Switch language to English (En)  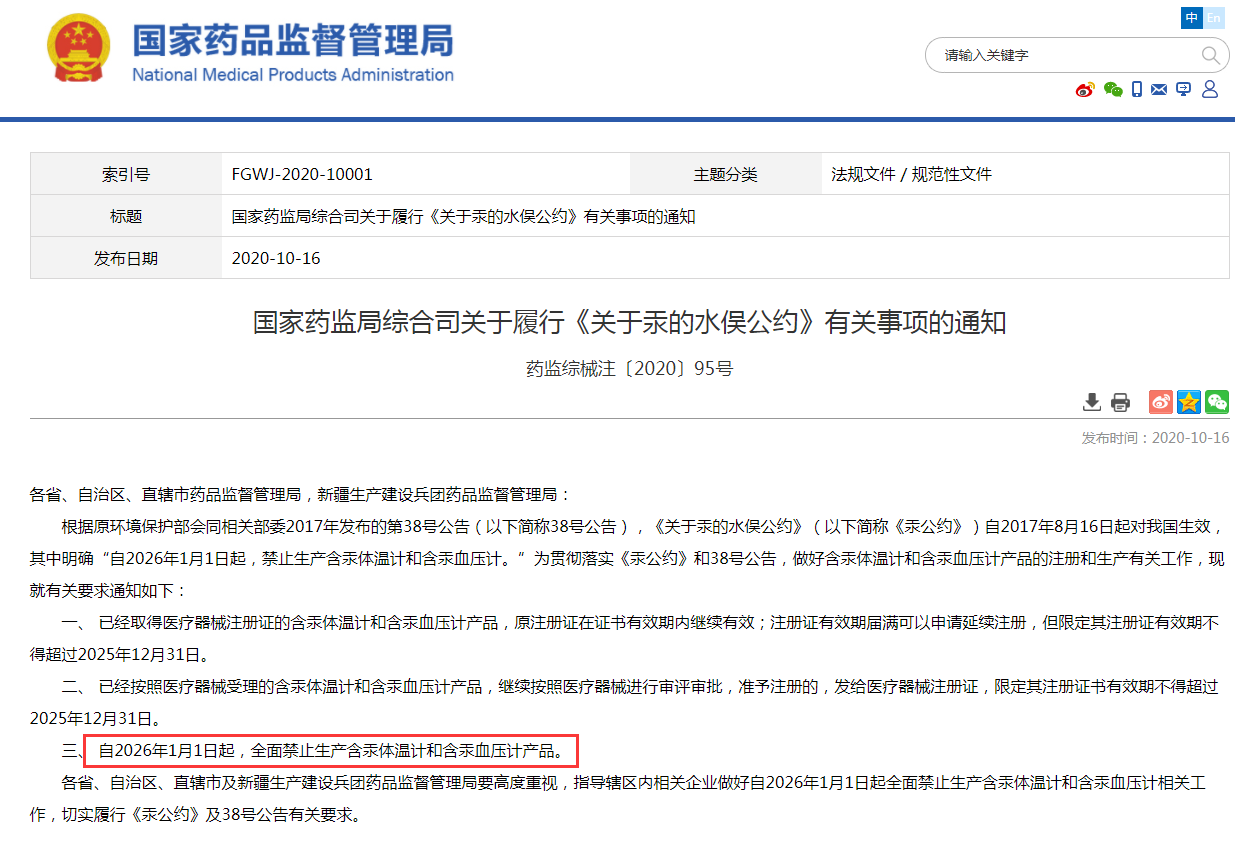(x=1214, y=18)
